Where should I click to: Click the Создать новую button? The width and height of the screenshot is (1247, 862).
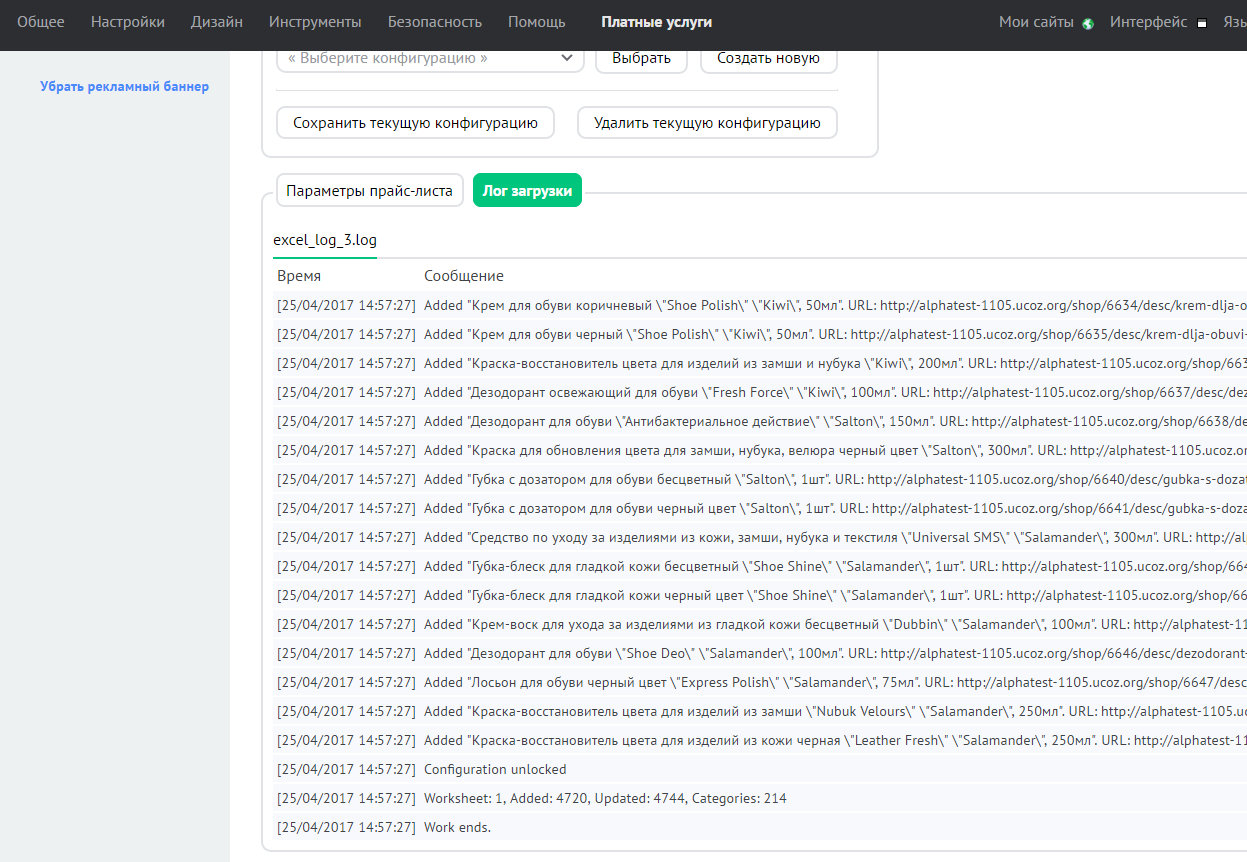[x=768, y=58]
